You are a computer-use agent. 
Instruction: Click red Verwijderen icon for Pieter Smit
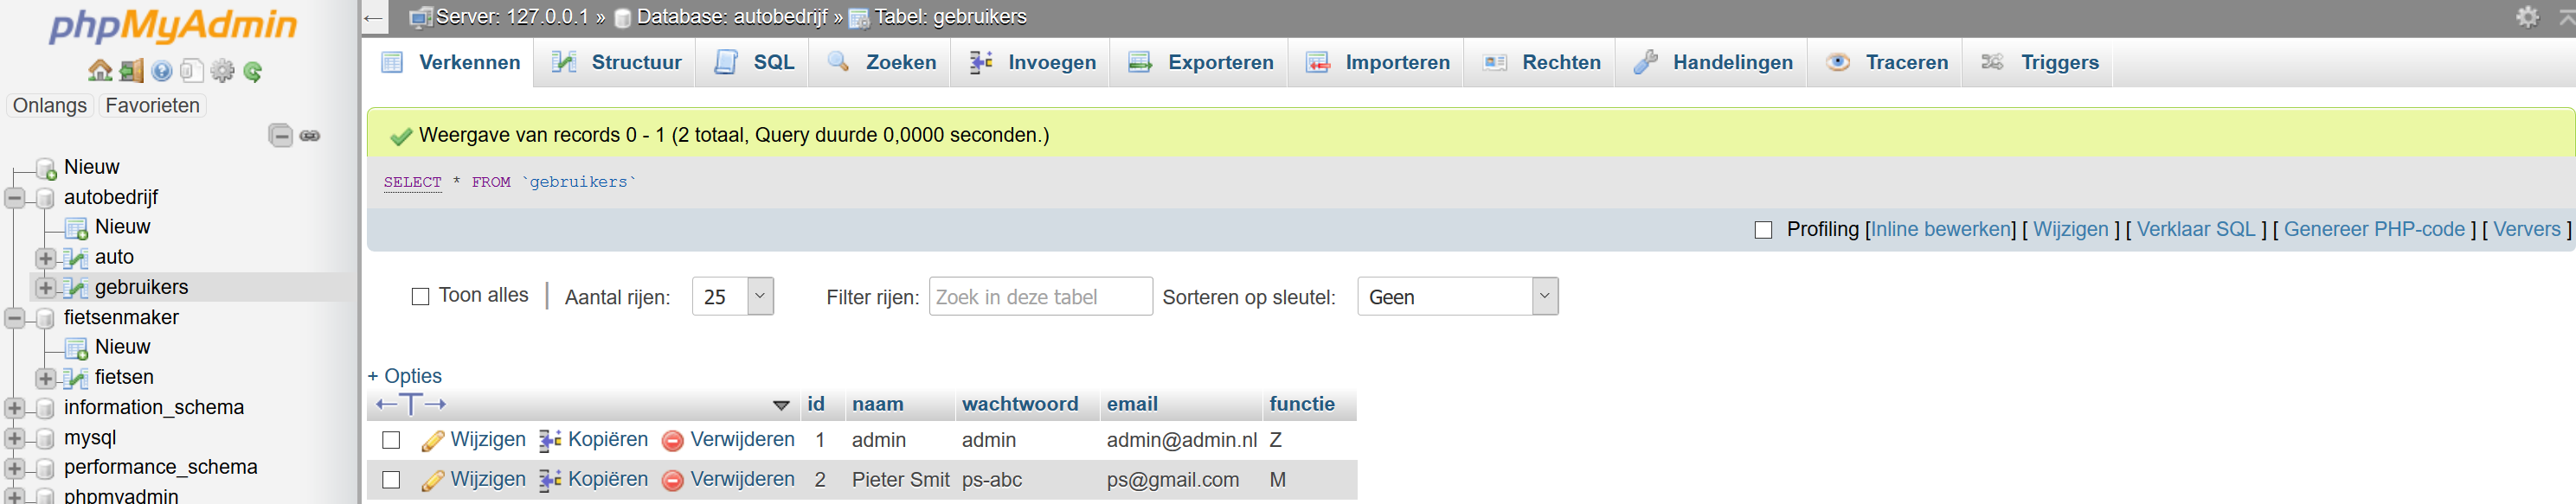click(x=673, y=481)
